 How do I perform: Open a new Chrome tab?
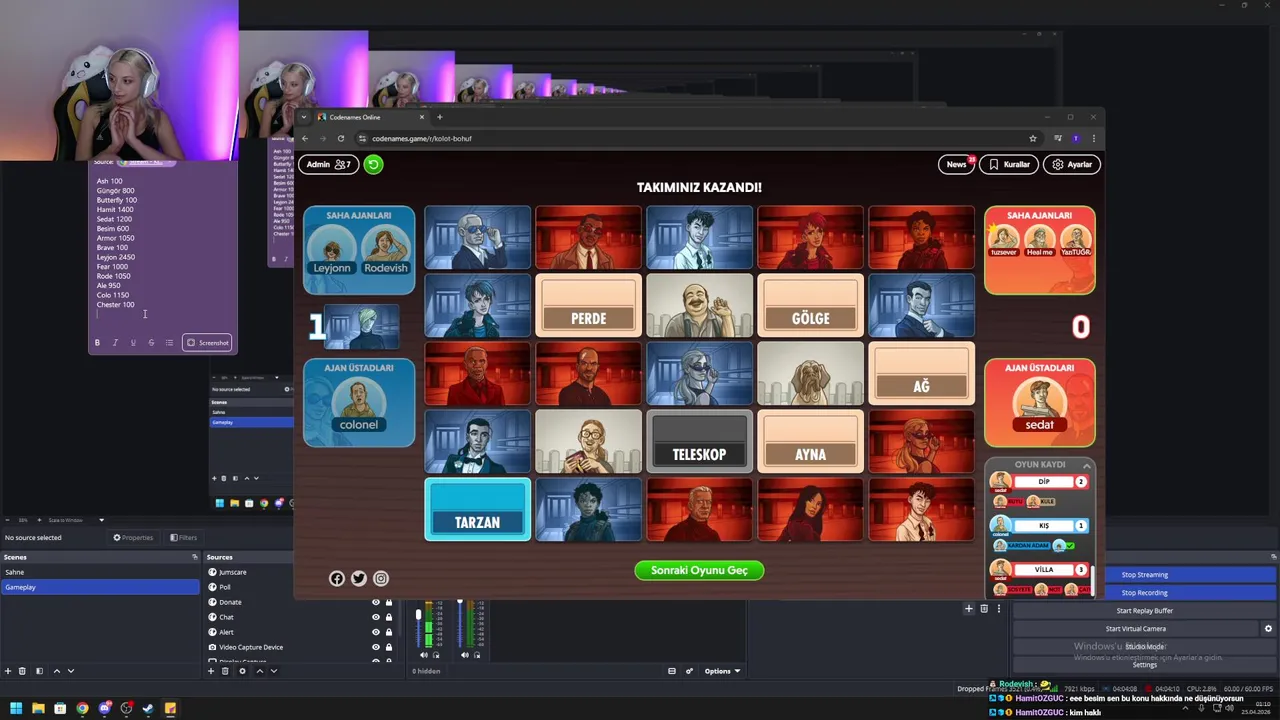pyautogui.click(x=439, y=117)
